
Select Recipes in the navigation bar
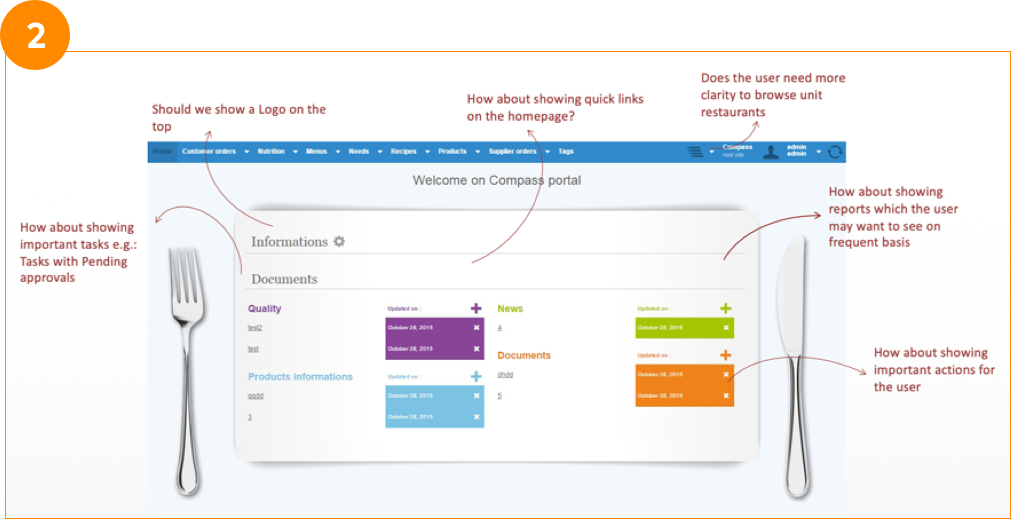point(403,152)
